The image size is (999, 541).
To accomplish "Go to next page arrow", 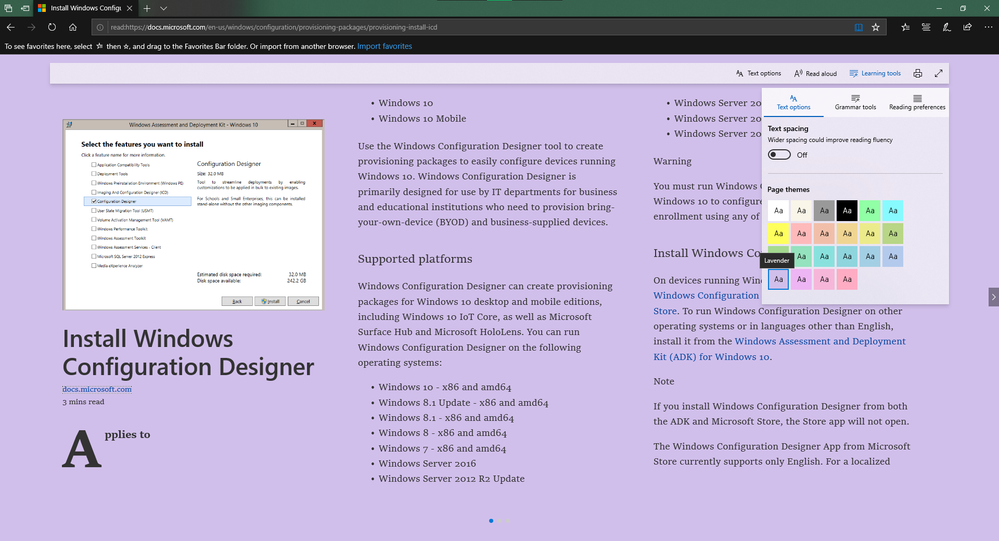I will click(x=993, y=297).
